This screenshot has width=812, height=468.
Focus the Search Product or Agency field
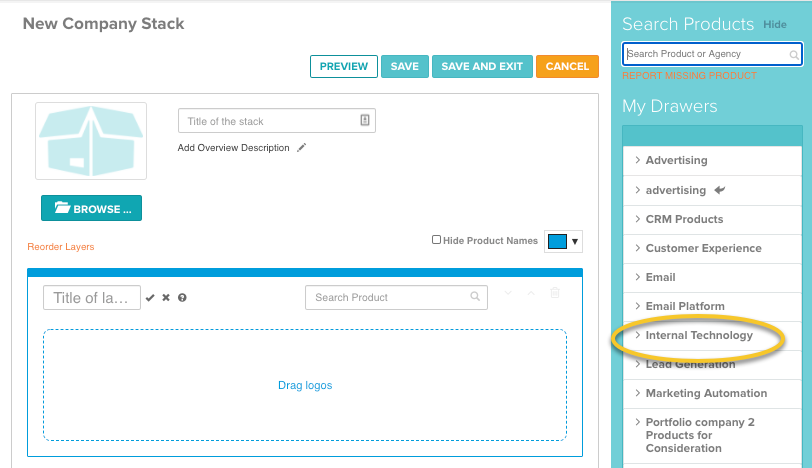pyautogui.click(x=712, y=54)
